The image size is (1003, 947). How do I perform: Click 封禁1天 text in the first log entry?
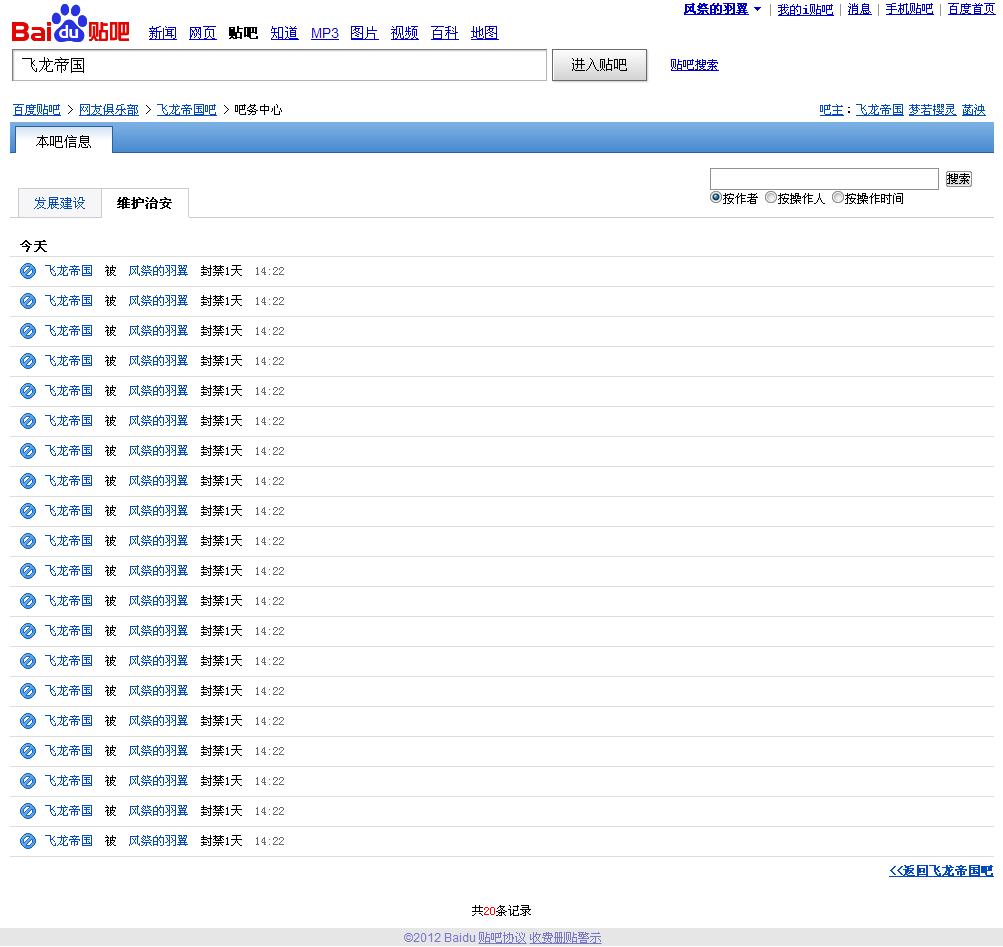[221, 271]
